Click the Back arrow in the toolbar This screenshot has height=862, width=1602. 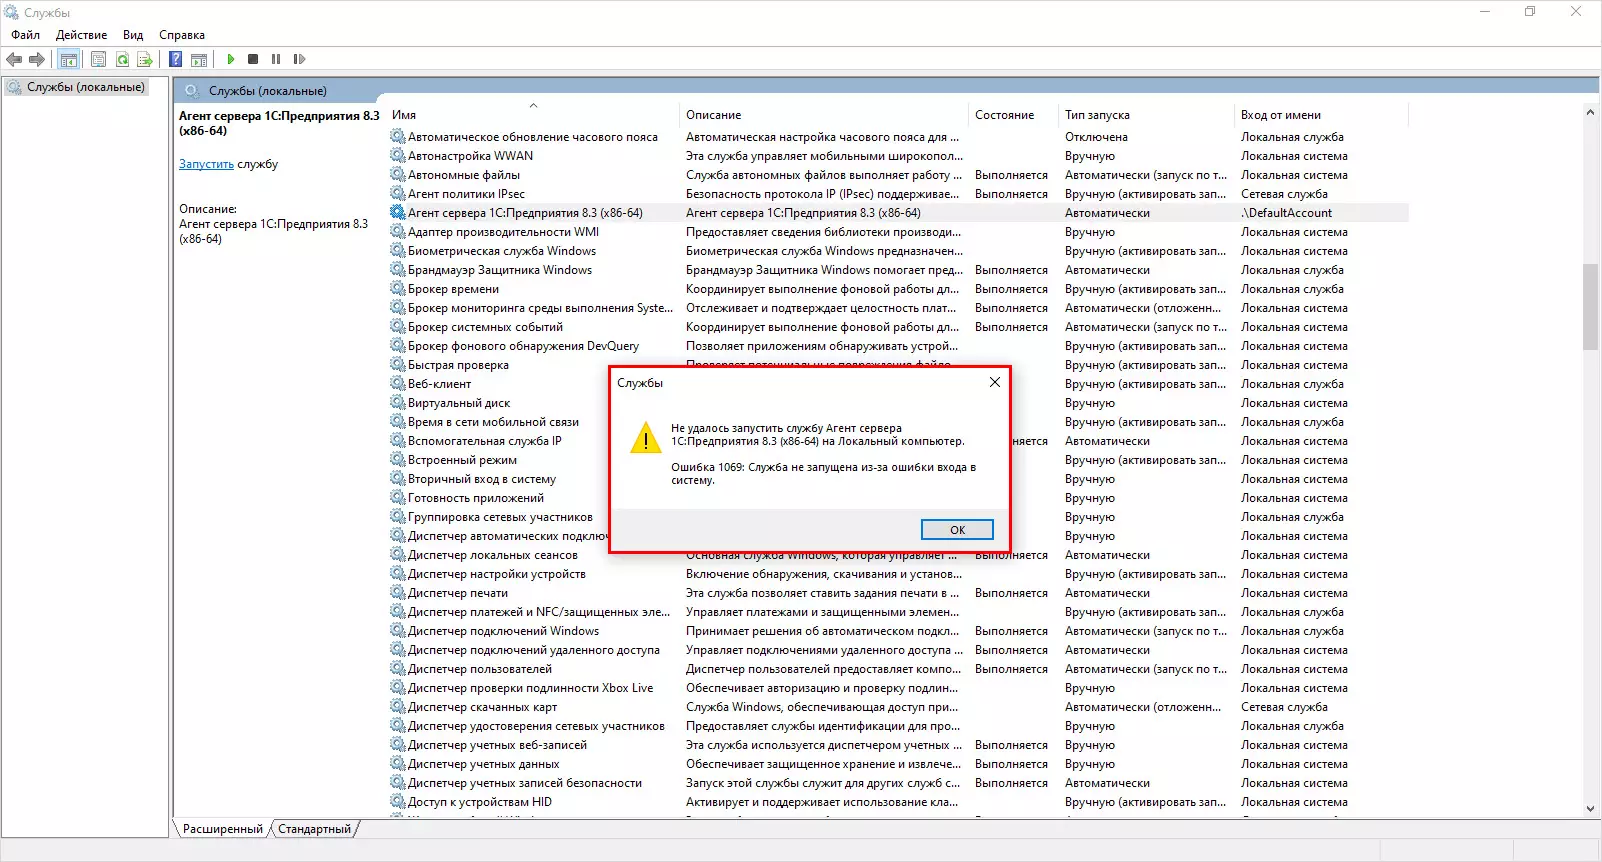click(x=14, y=60)
